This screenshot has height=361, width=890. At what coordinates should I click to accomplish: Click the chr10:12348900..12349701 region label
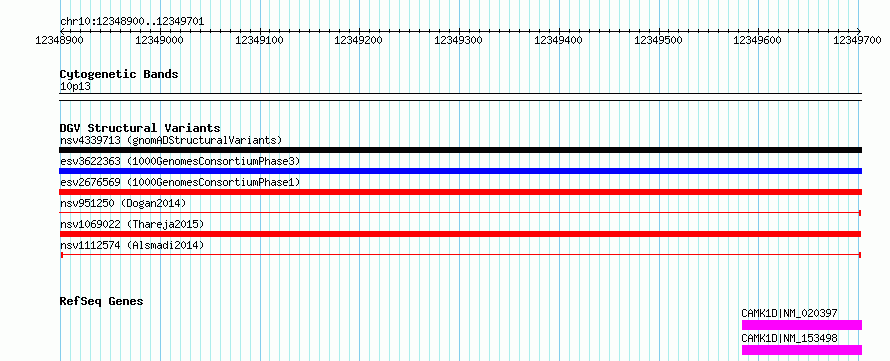tap(132, 22)
